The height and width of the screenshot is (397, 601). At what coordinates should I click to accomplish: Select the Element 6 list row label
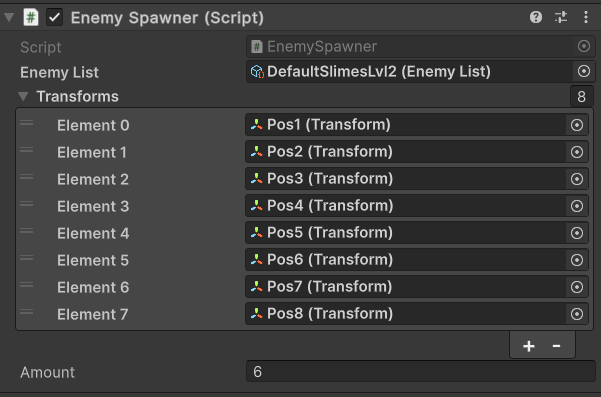(x=93, y=287)
